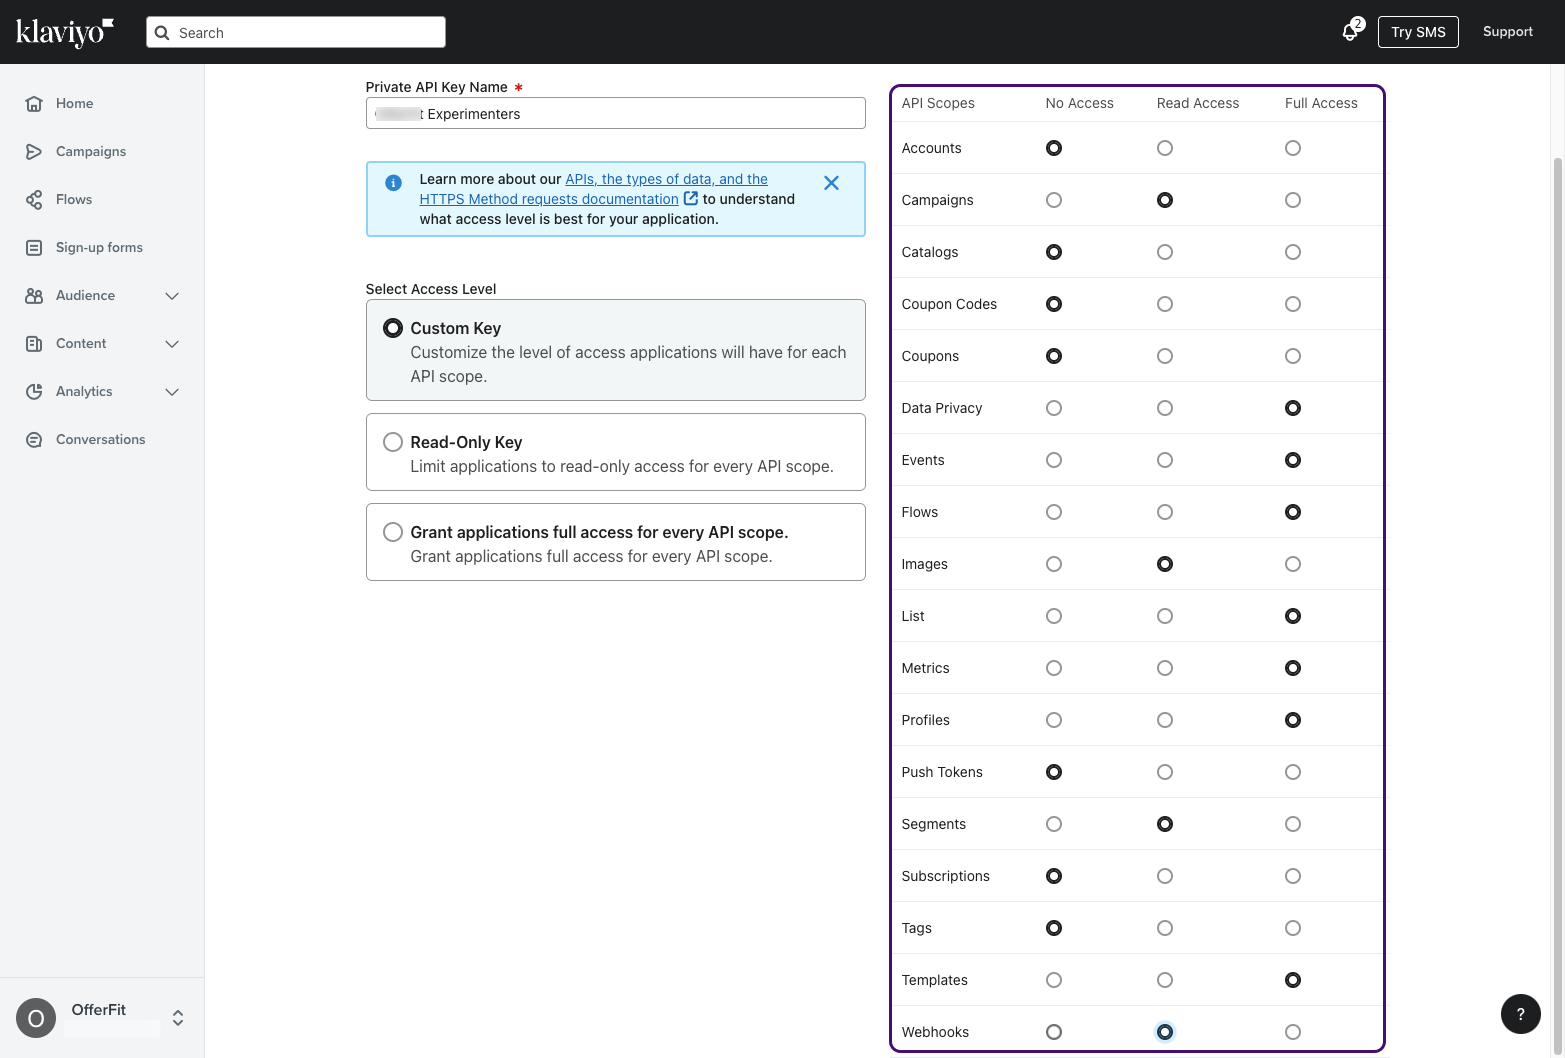
Task: Click Support in the top bar
Action: point(1507,31)
